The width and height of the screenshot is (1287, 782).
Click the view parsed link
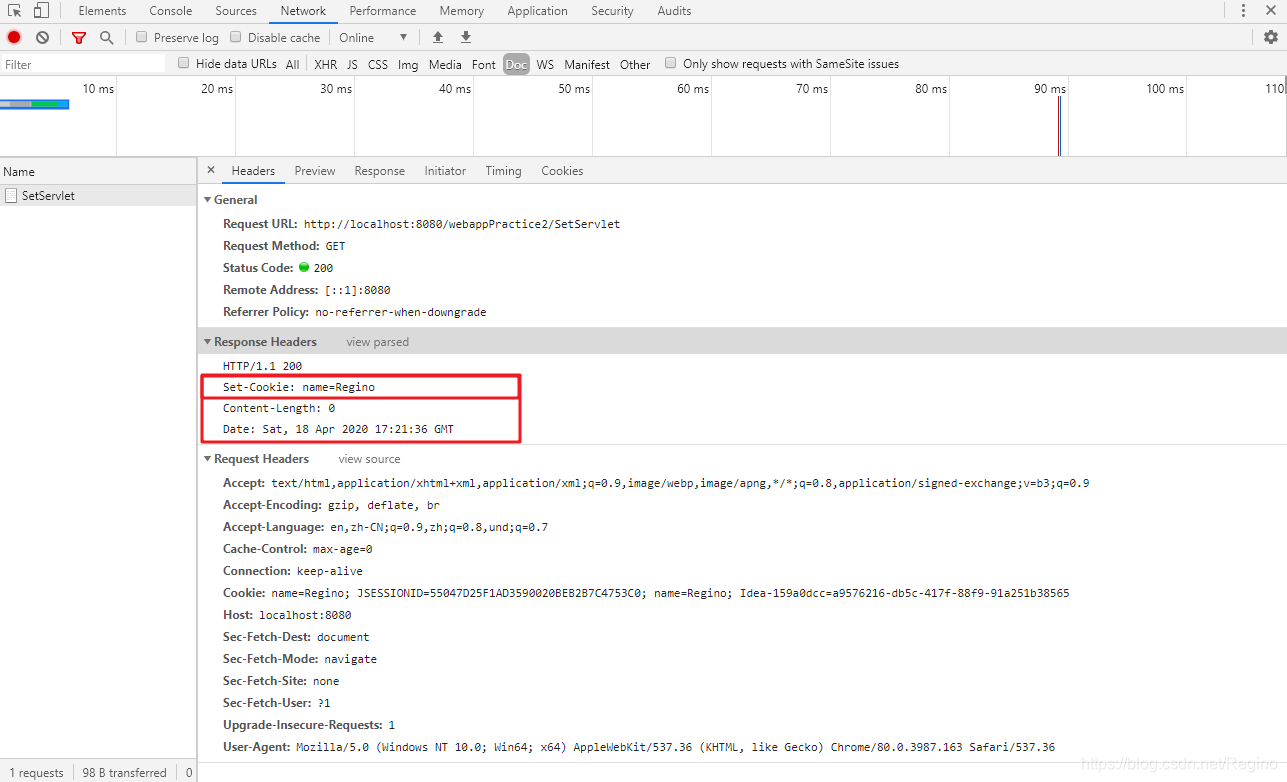[x=378, y=342]
